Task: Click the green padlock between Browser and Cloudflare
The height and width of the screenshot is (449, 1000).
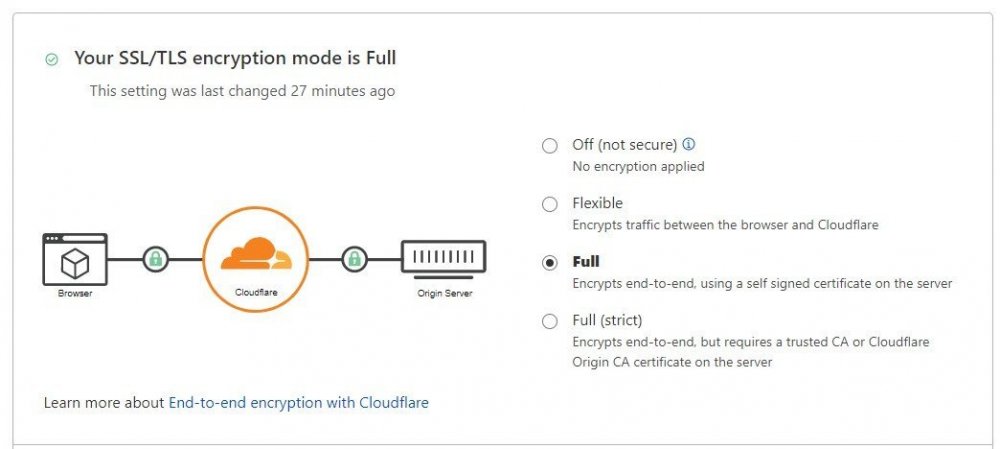Action: (x=154, y=260)
